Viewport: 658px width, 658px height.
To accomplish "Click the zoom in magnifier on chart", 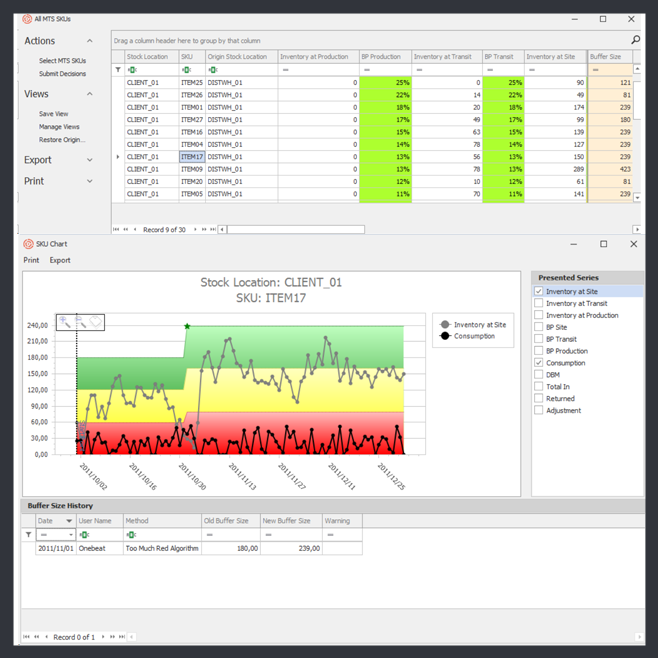I will pos(65,322).
